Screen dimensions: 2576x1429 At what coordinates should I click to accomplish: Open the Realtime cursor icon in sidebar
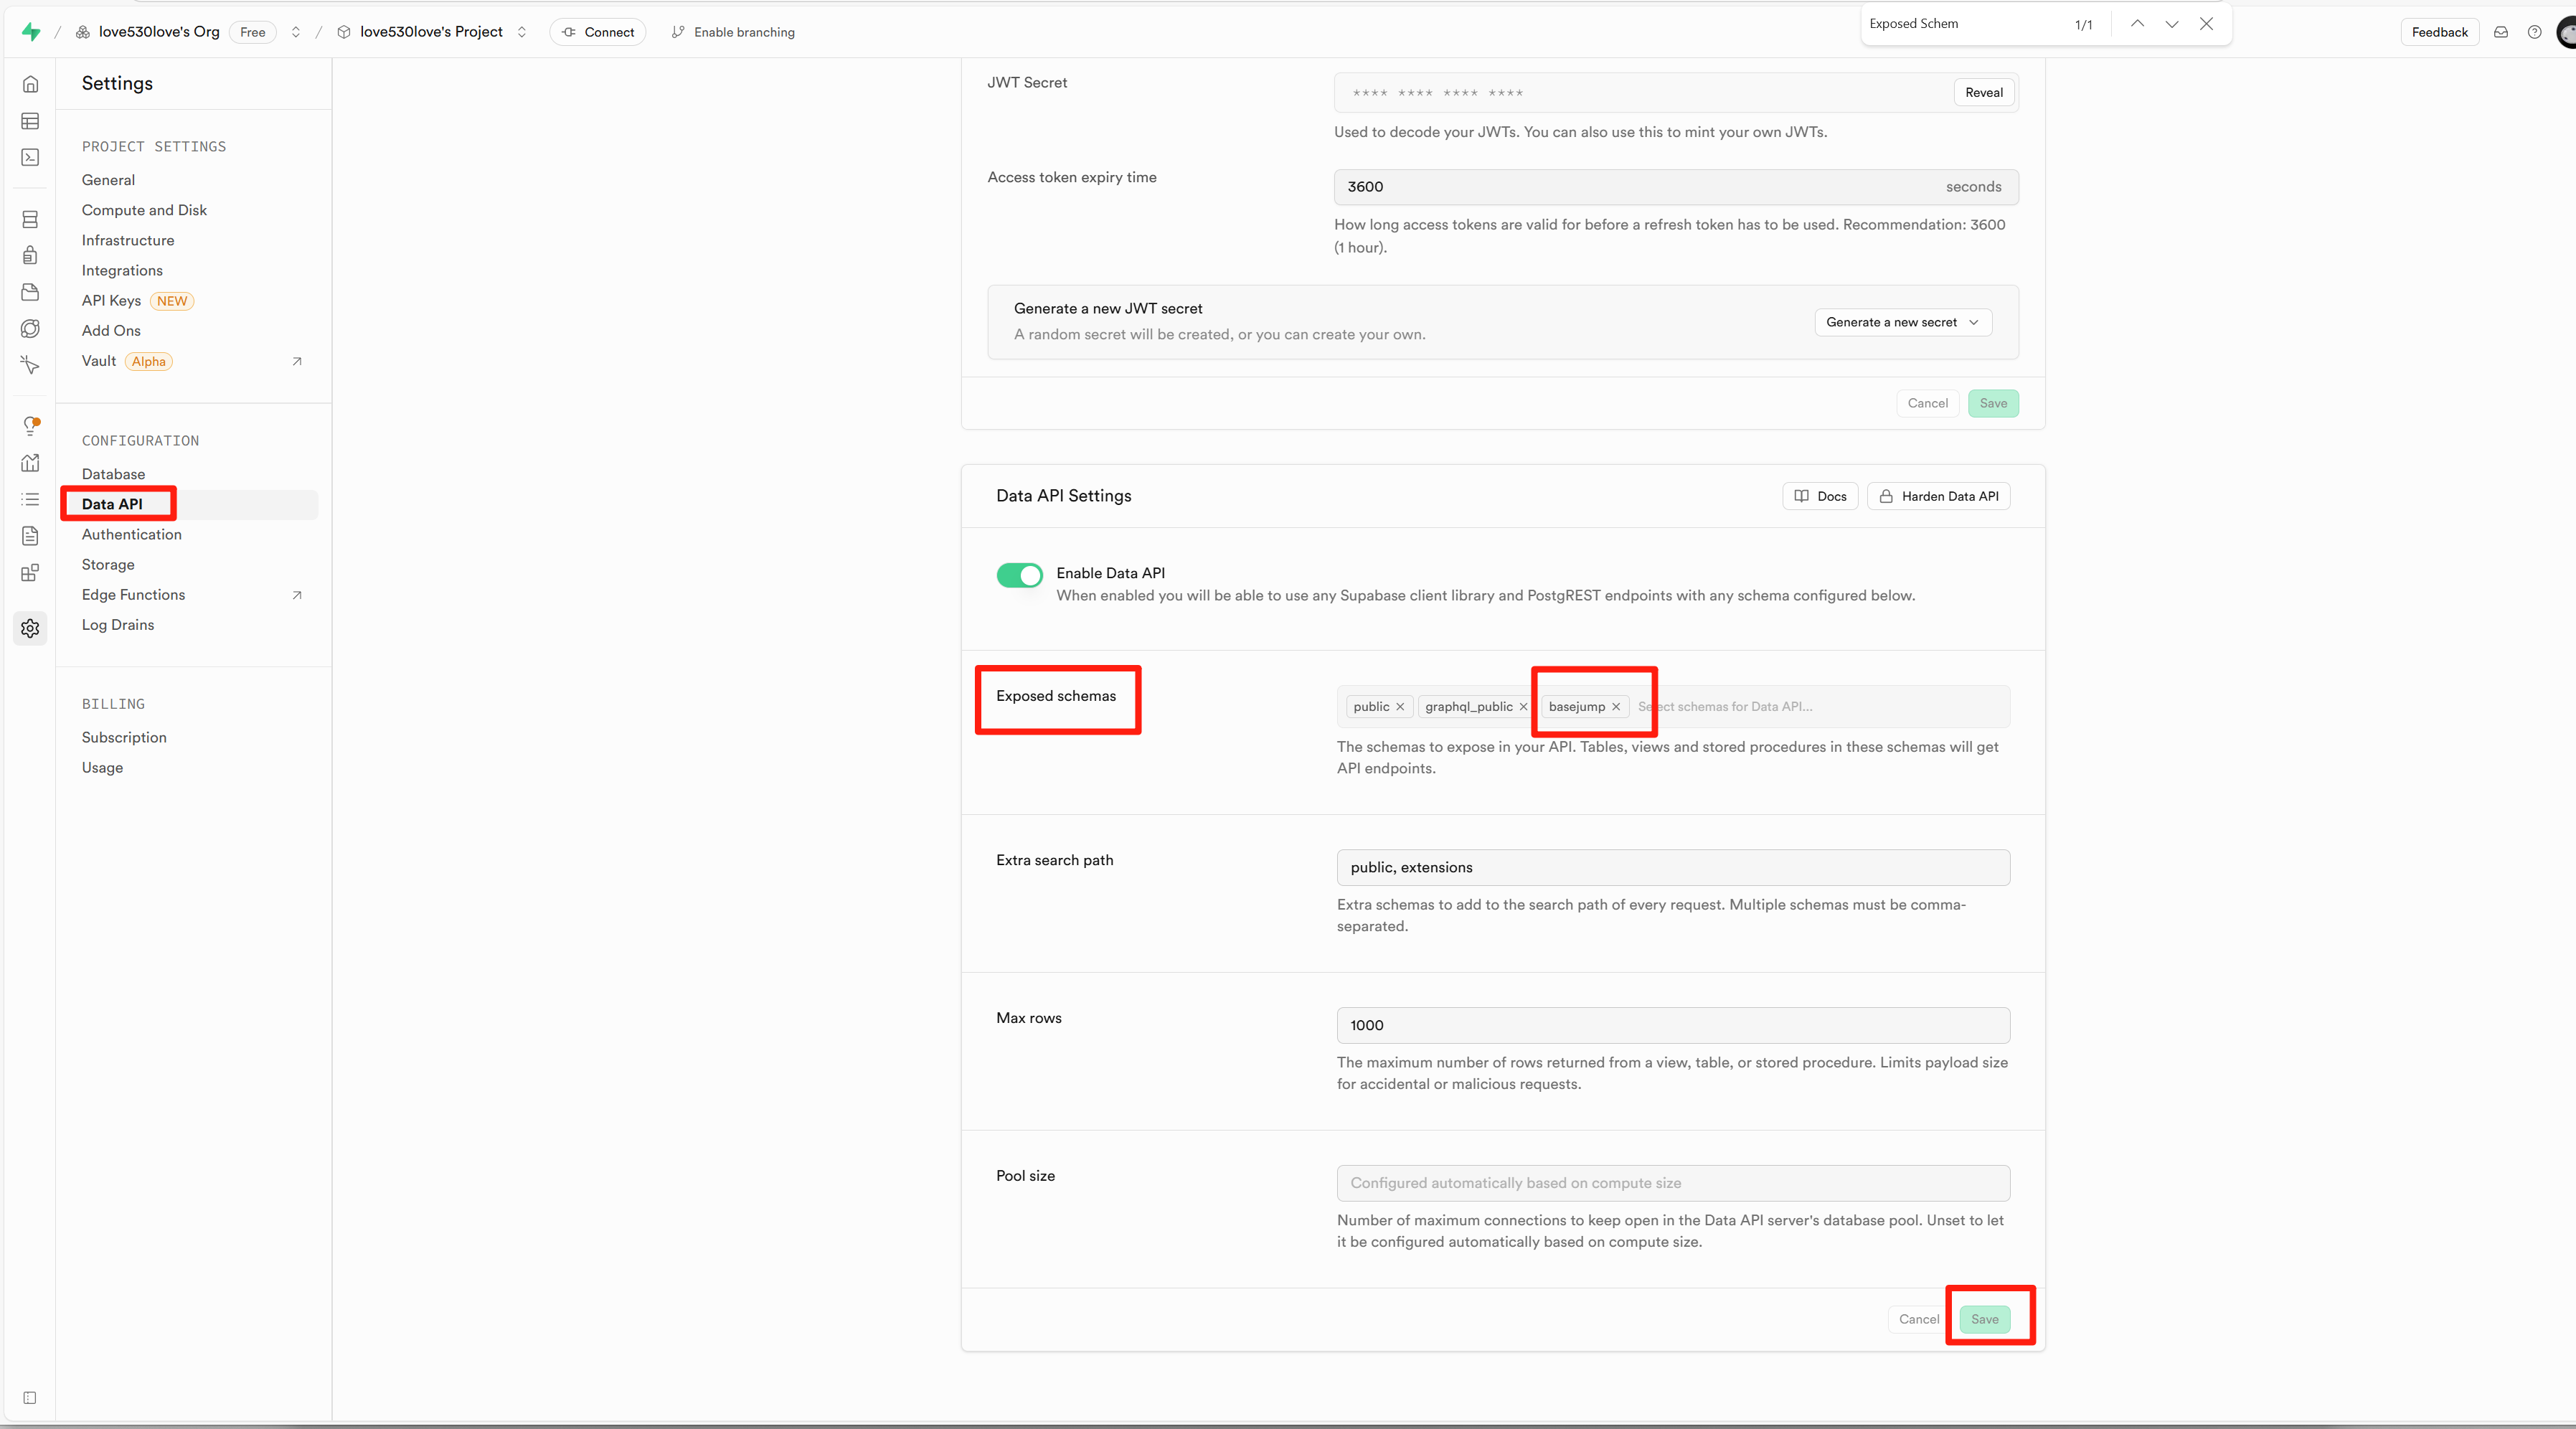[x=30, y=365]
